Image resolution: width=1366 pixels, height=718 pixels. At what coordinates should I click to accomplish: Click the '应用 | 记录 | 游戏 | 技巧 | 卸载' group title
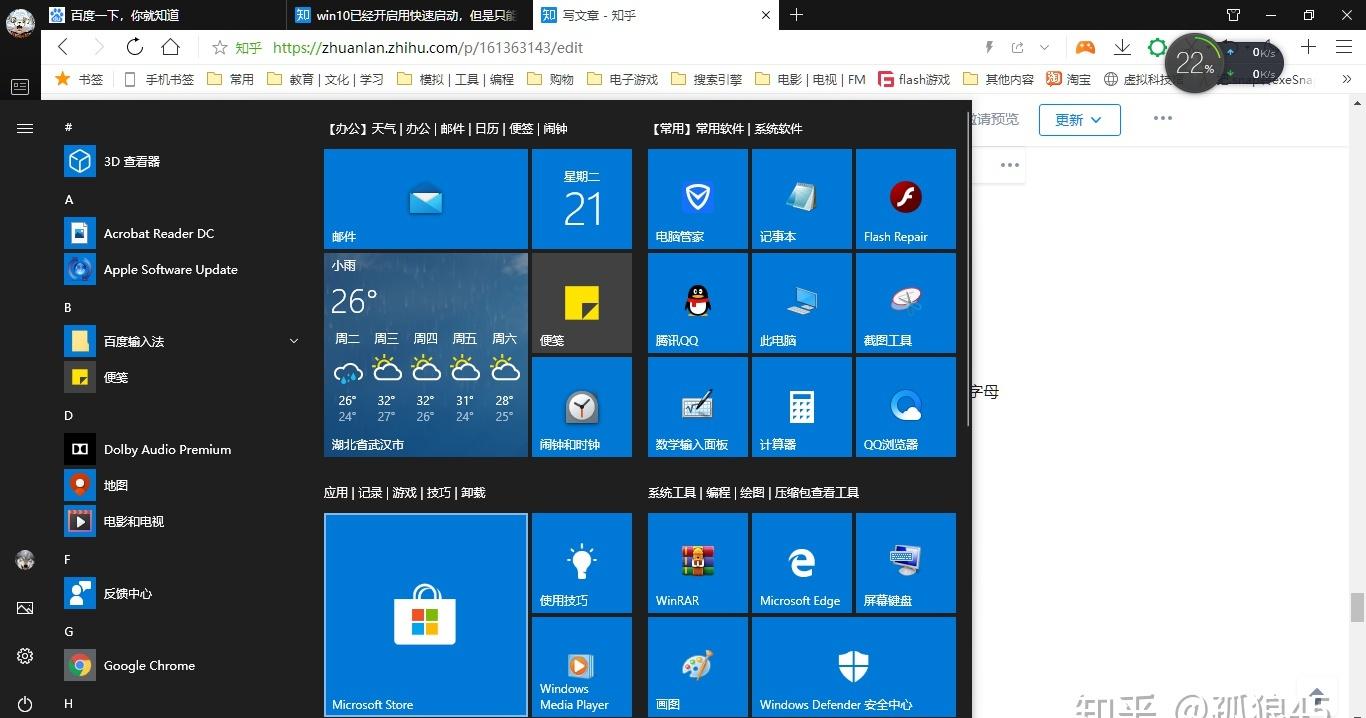coord(405,492)
